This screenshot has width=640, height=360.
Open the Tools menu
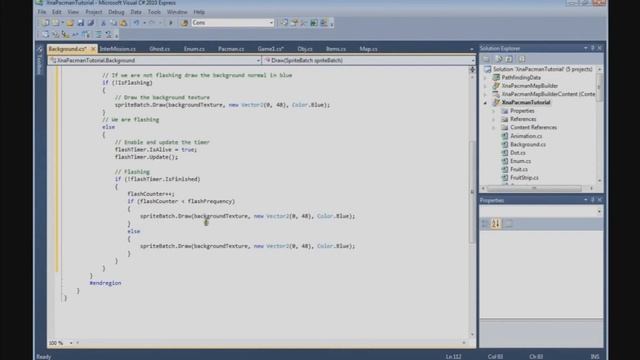[154, 12]
